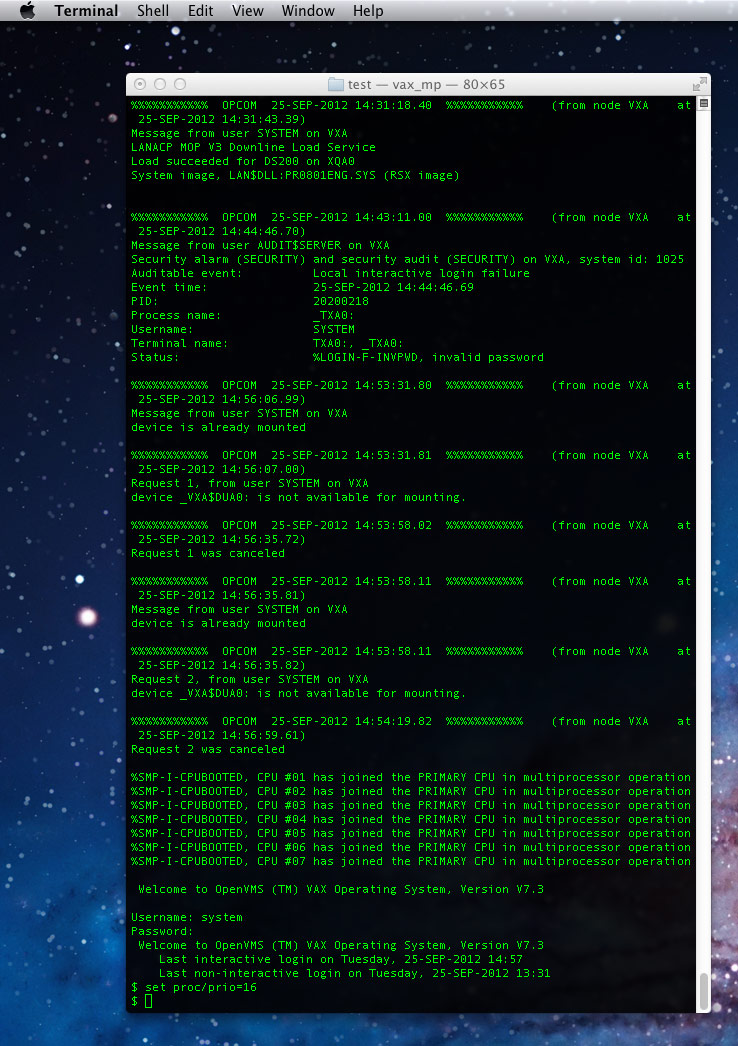
Task: Zoom the terminal window with third title button
Action: pyautogui.click(x=180, y=85)
